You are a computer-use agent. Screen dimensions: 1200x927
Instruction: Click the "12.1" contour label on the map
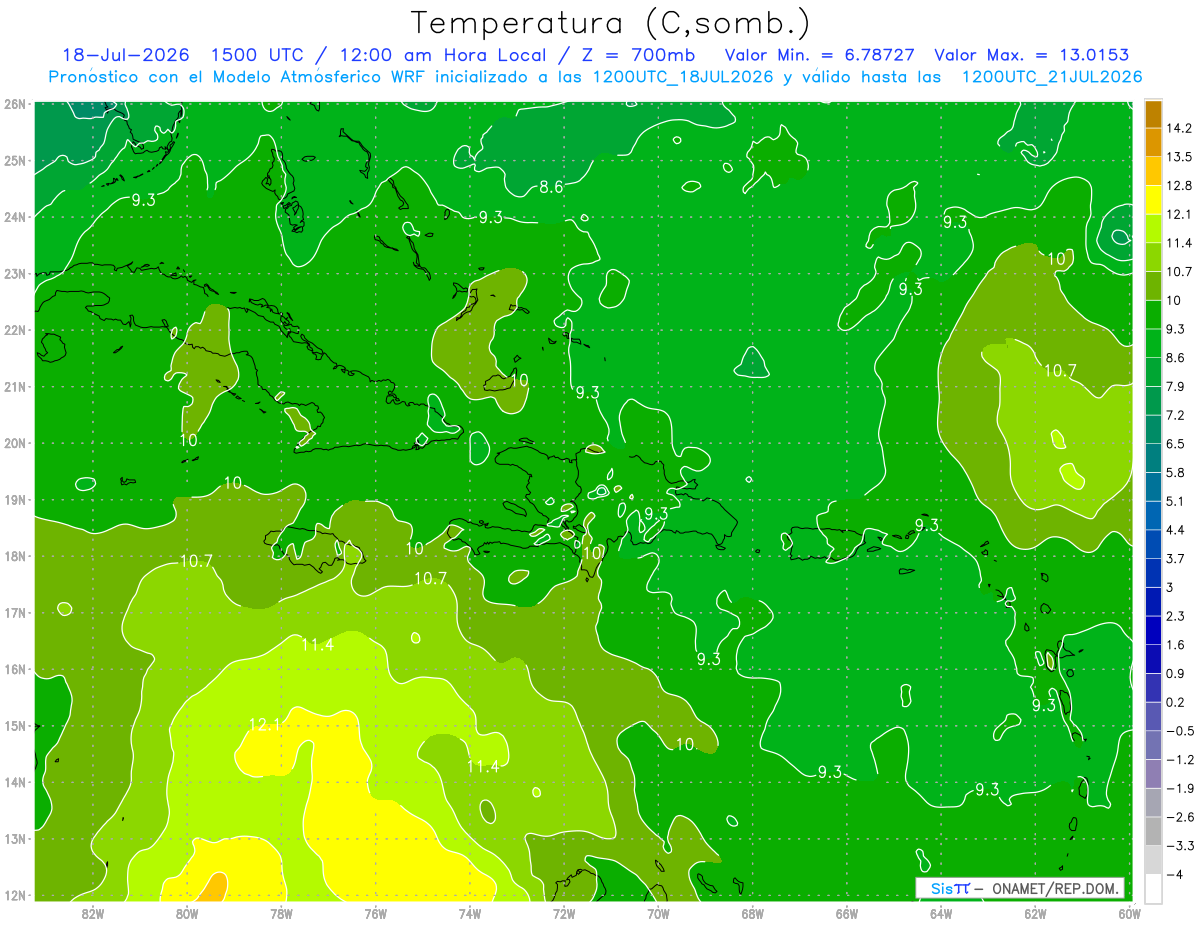266,724
